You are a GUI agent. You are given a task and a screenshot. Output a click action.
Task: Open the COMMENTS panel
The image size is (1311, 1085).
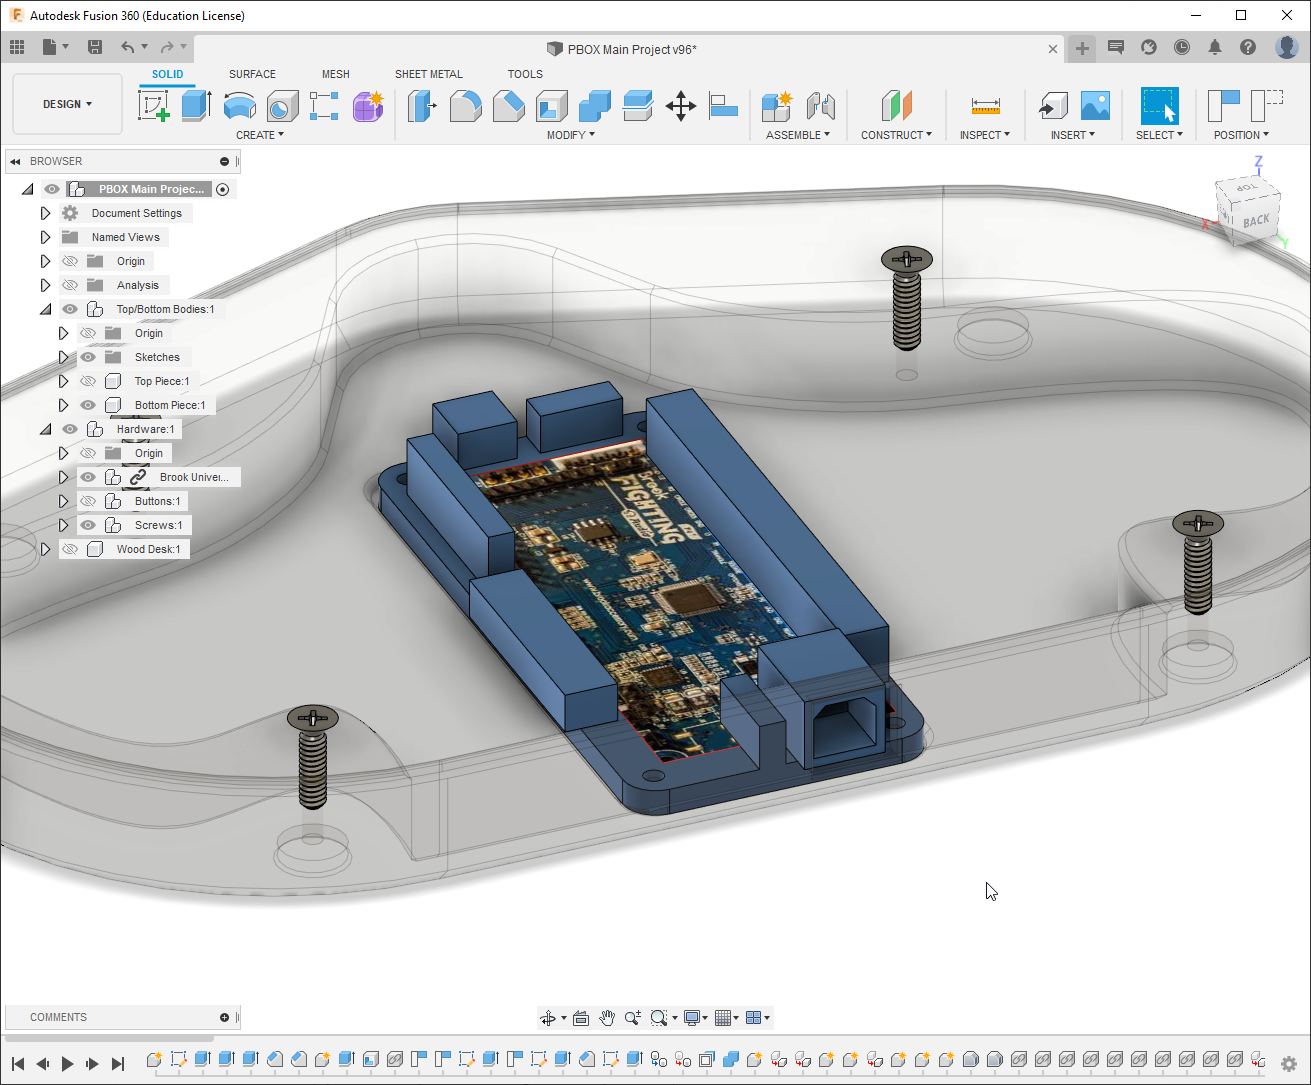[x=58, y=1017]
